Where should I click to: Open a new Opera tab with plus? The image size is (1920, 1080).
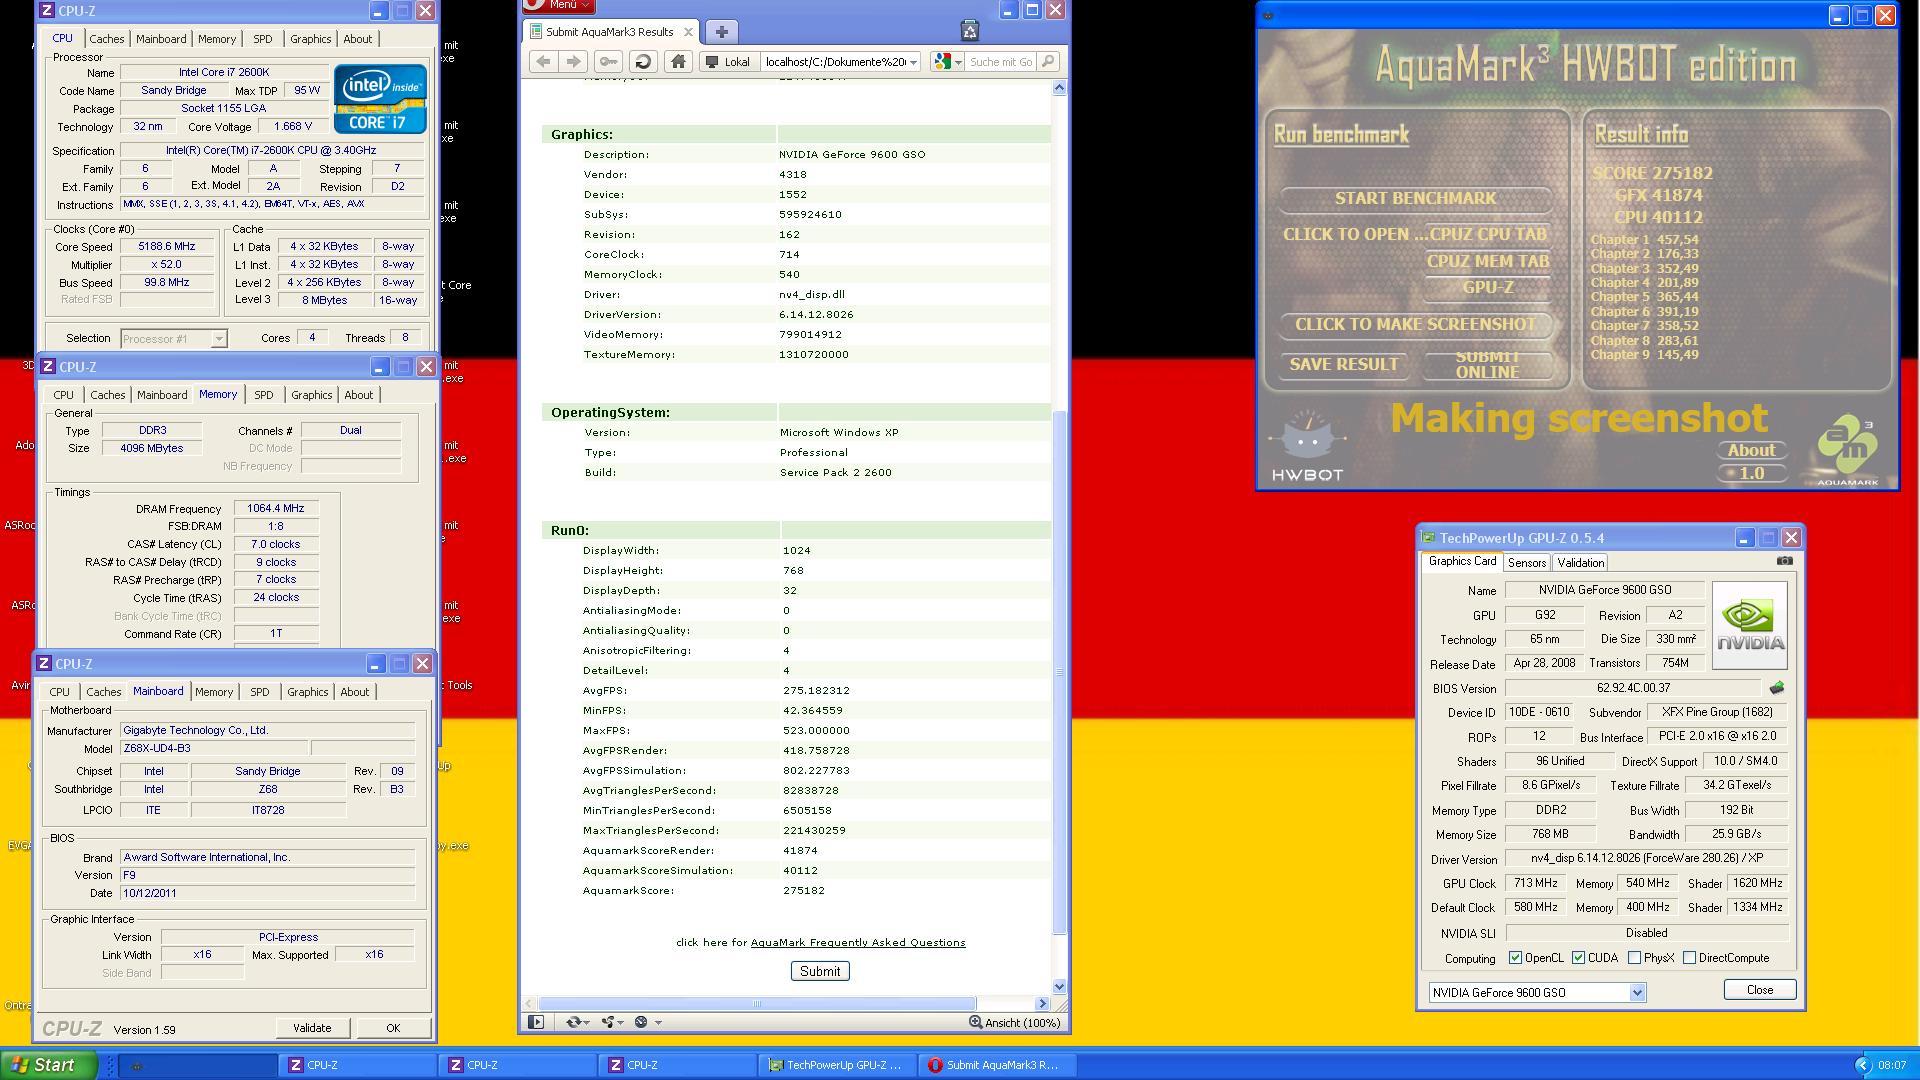[x=721, y=32]
